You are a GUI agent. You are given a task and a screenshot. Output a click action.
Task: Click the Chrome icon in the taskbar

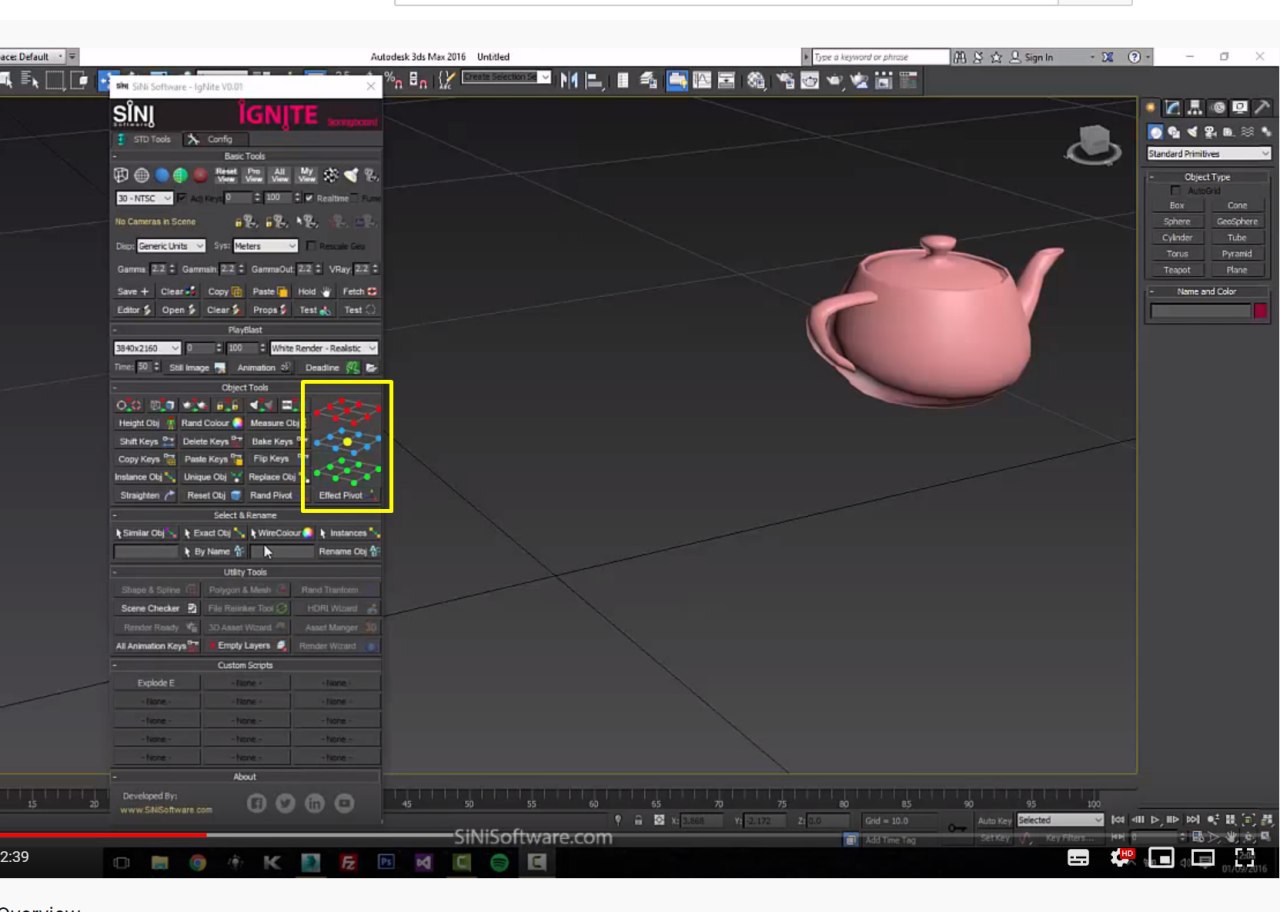tap(197, 861)
